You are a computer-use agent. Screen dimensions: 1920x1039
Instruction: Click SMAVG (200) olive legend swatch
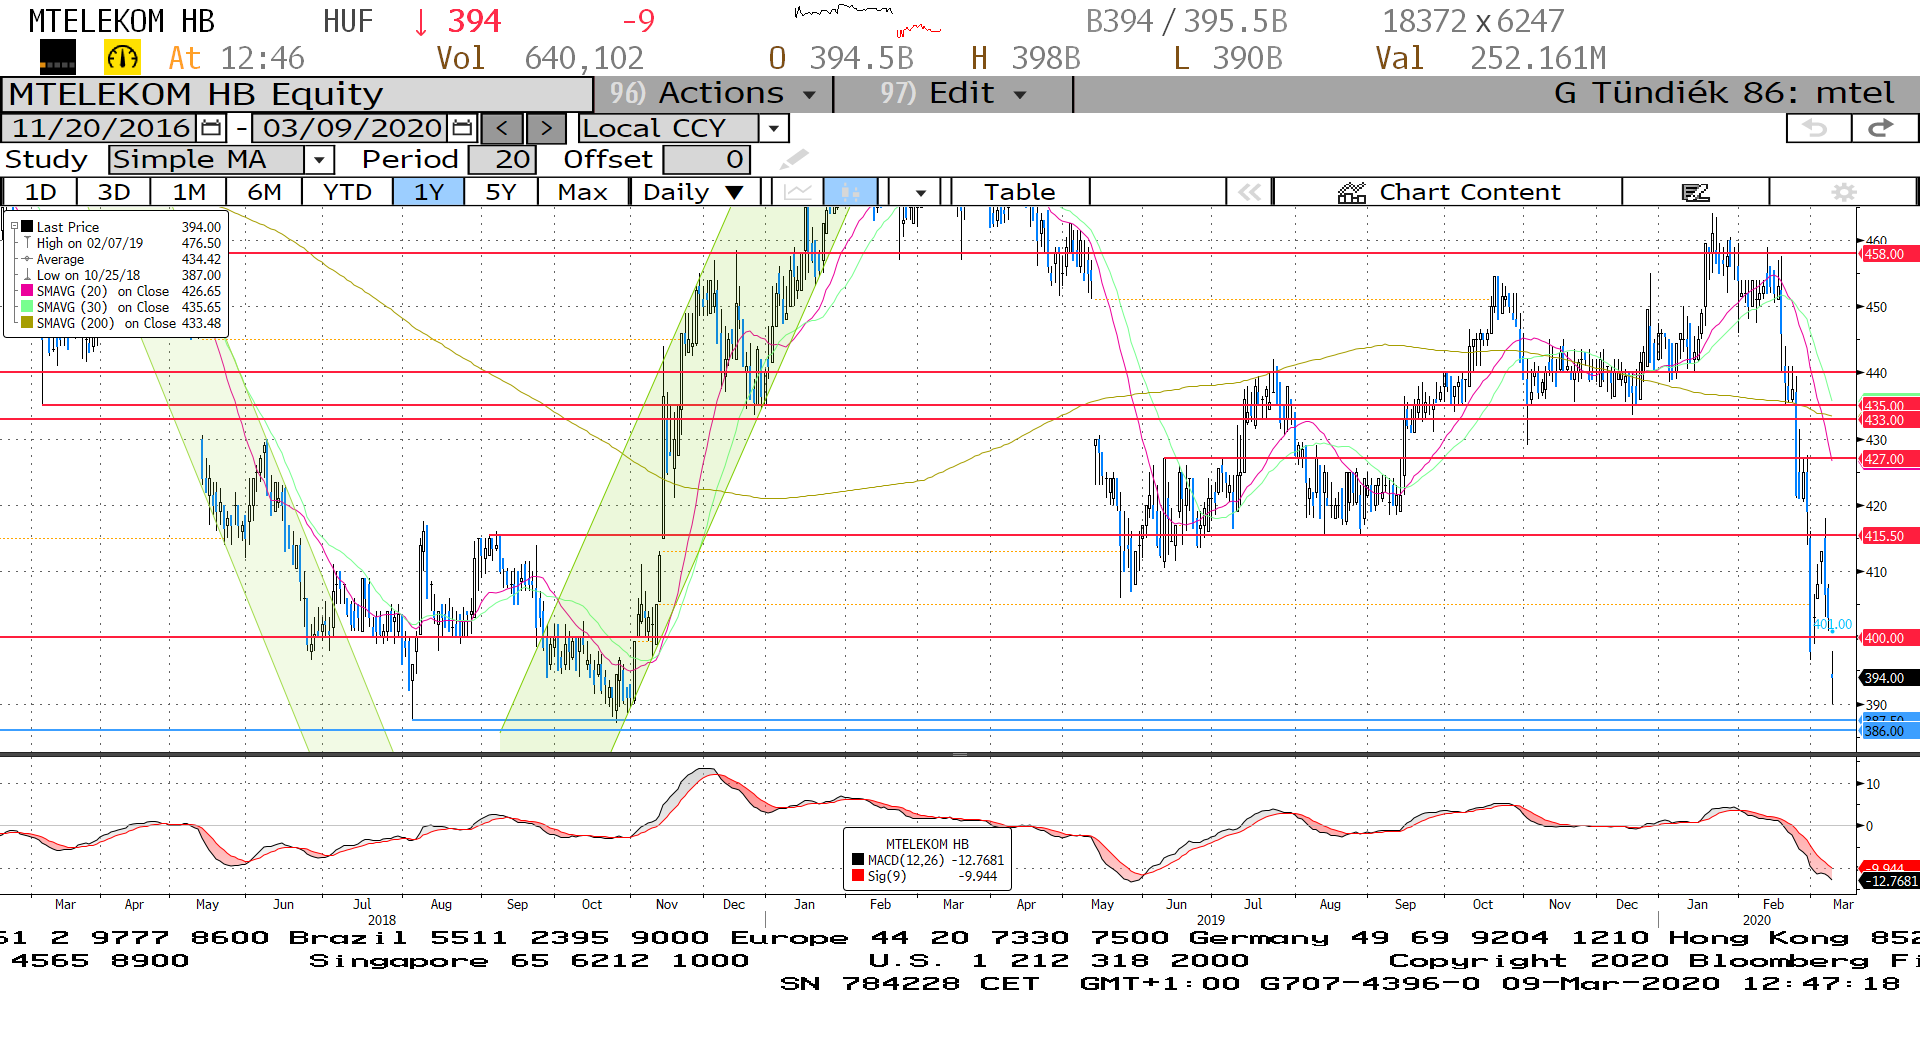pos(27,323)
